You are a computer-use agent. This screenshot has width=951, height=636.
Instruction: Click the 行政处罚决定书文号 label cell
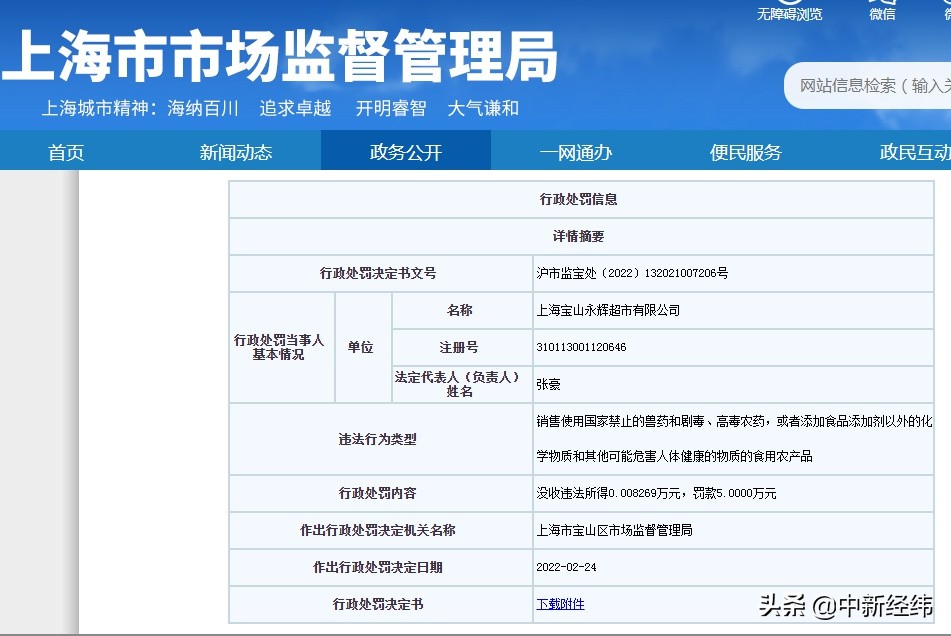point(381,273)
